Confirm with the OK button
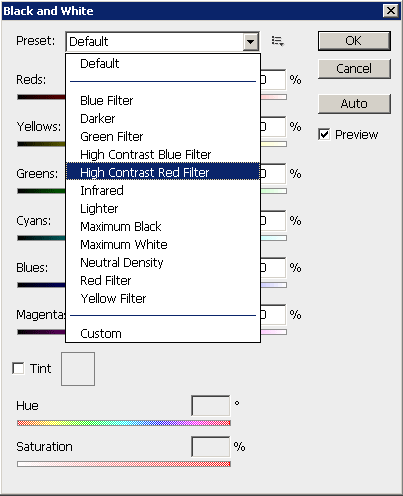The image size is (403, 496). click(x=354, y=41)
